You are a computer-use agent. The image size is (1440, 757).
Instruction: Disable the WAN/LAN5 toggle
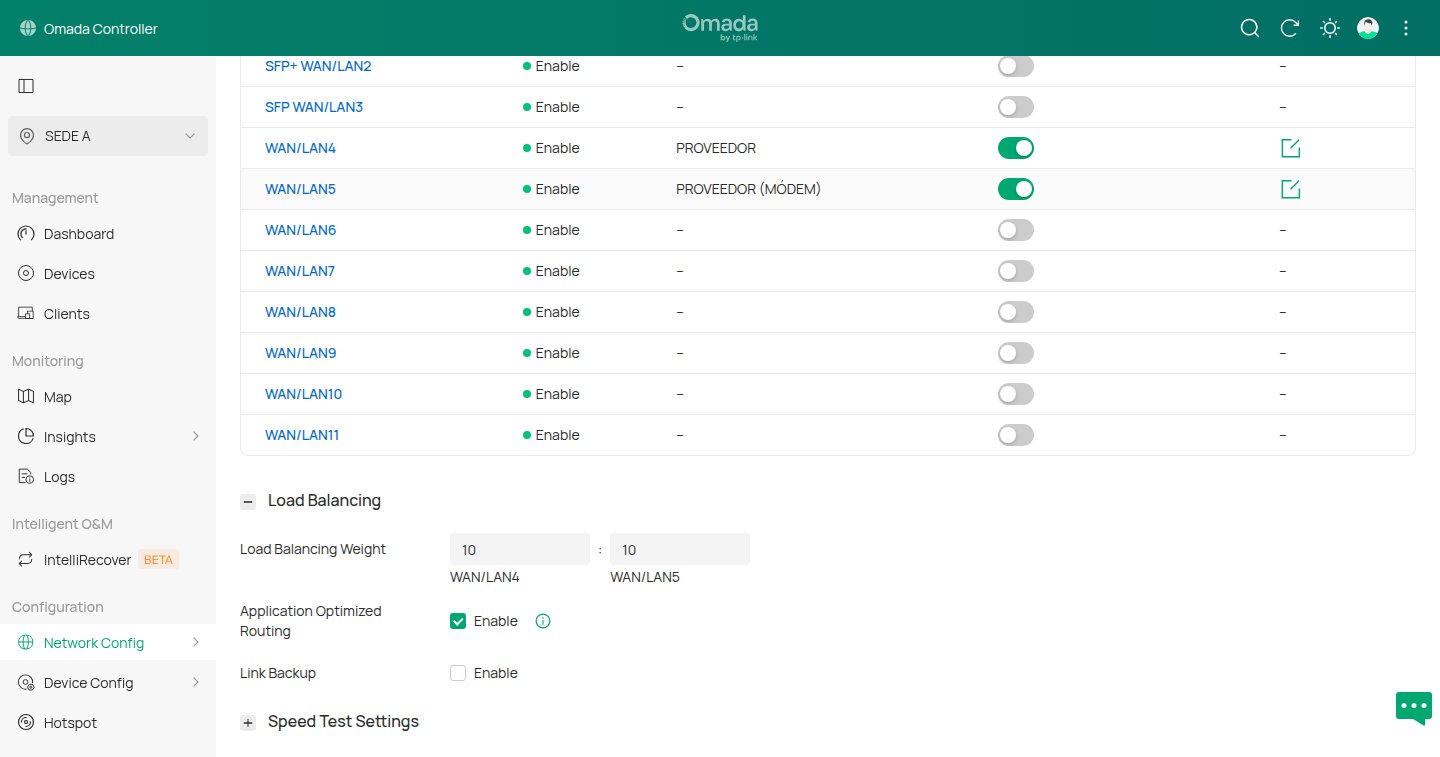[x=1016, y=189]
